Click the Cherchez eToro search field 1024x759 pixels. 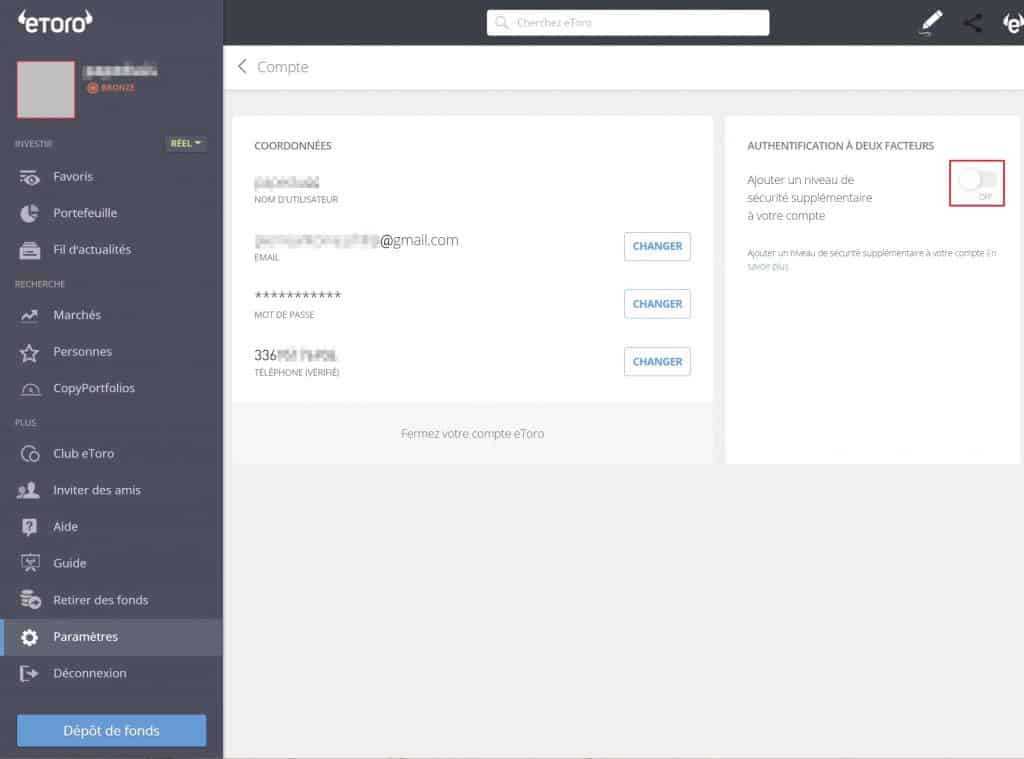[x=627, y=22]
